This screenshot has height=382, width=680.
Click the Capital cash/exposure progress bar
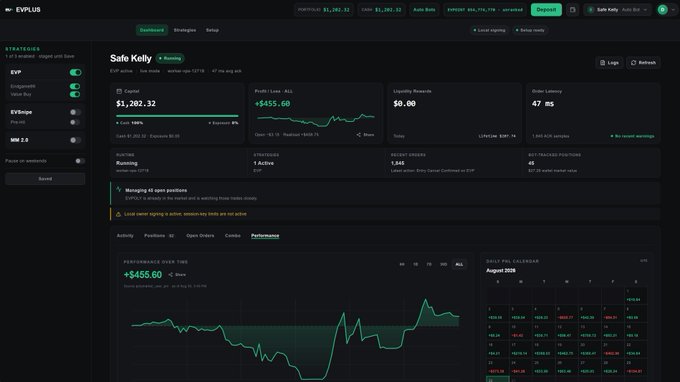pyautogui.click(x=177, y=116)
